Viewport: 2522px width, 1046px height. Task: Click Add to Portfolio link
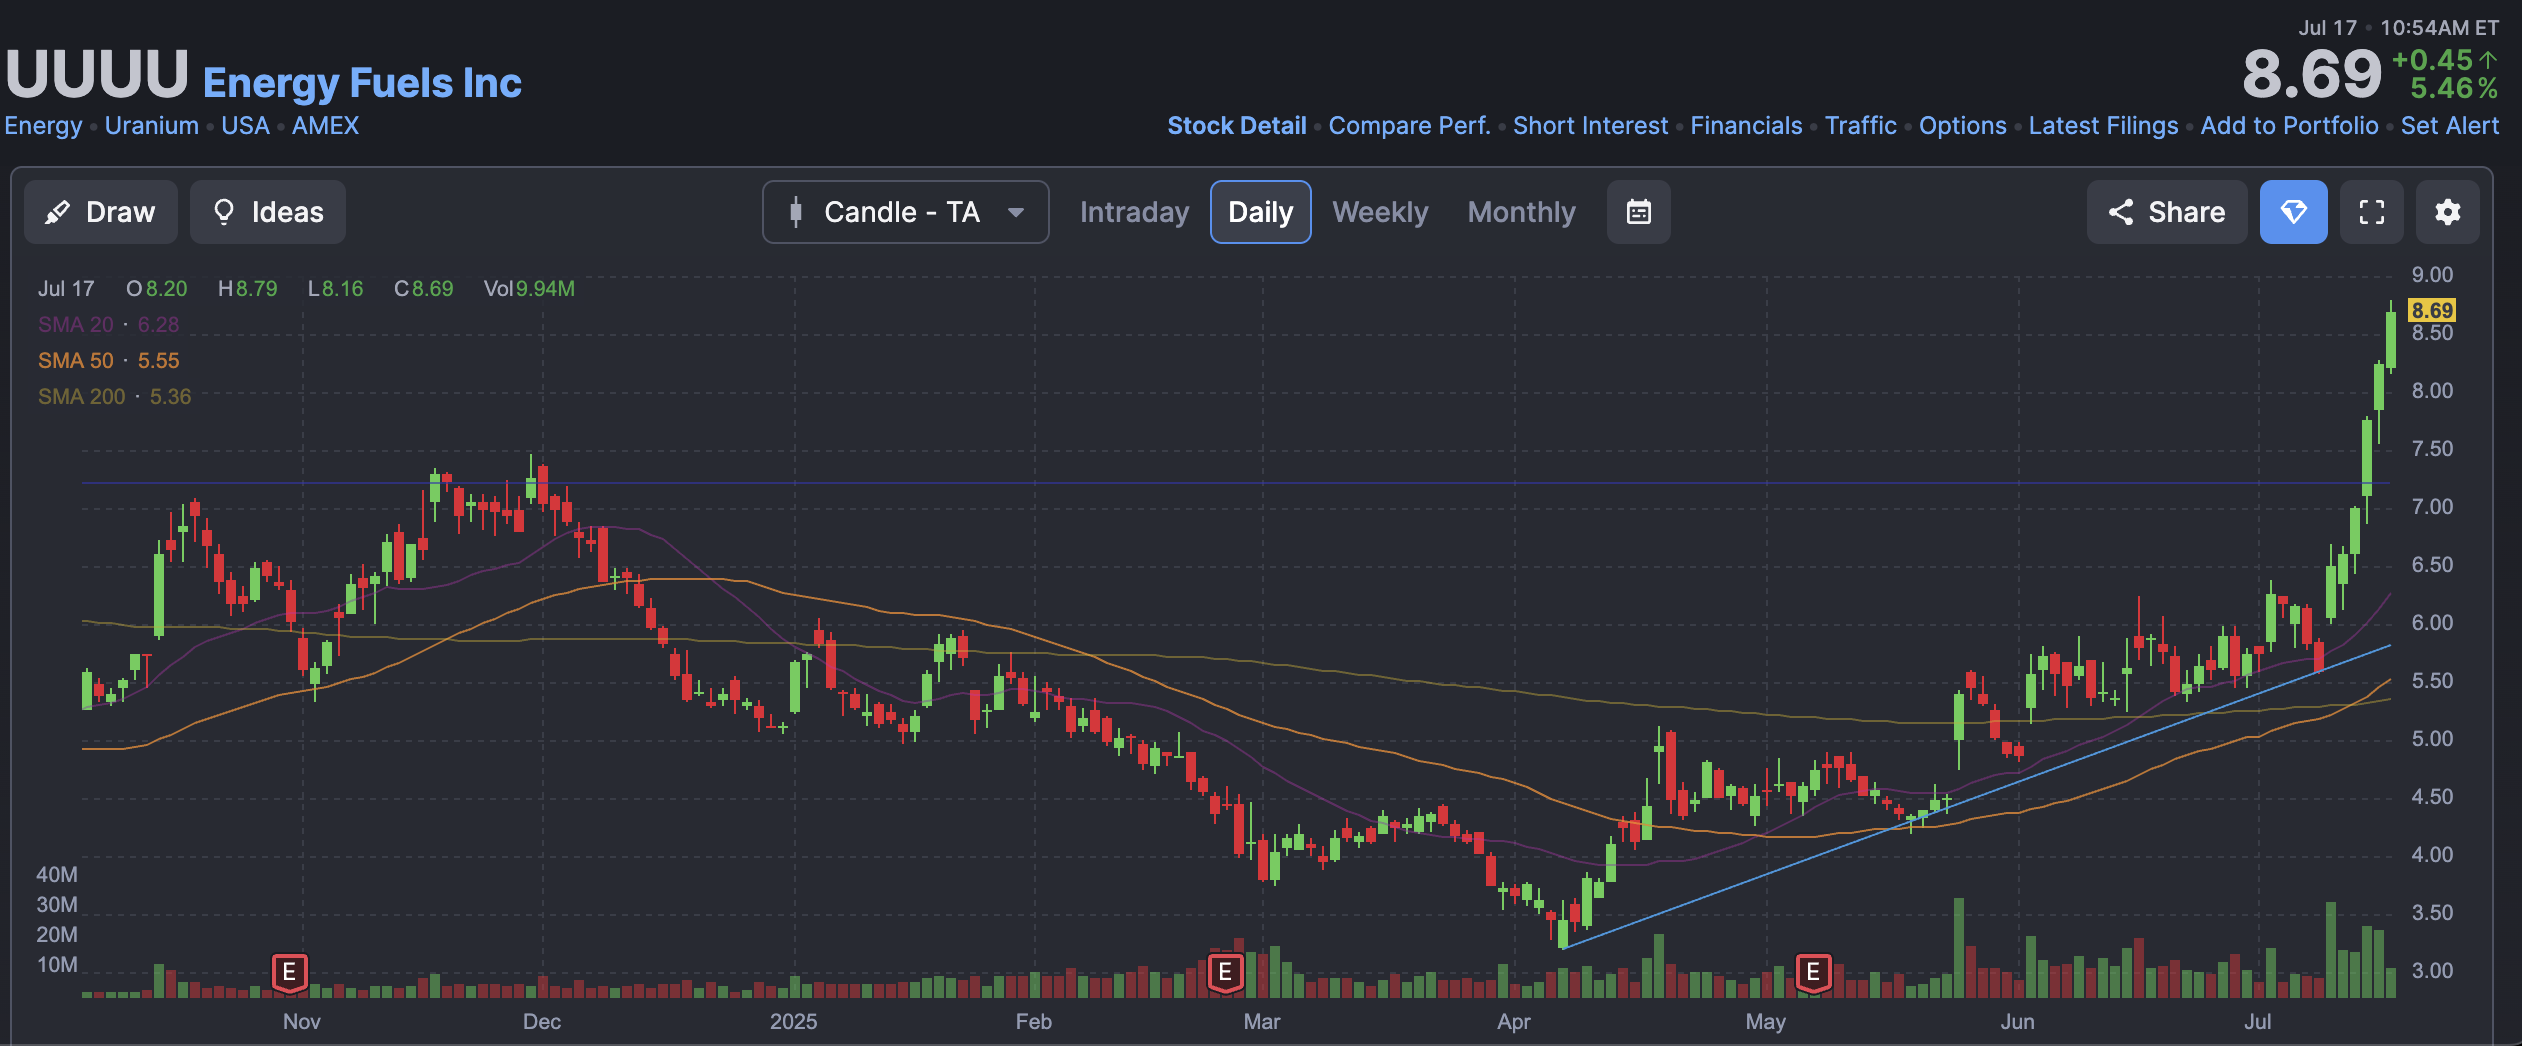click(x=2289, y=126)
